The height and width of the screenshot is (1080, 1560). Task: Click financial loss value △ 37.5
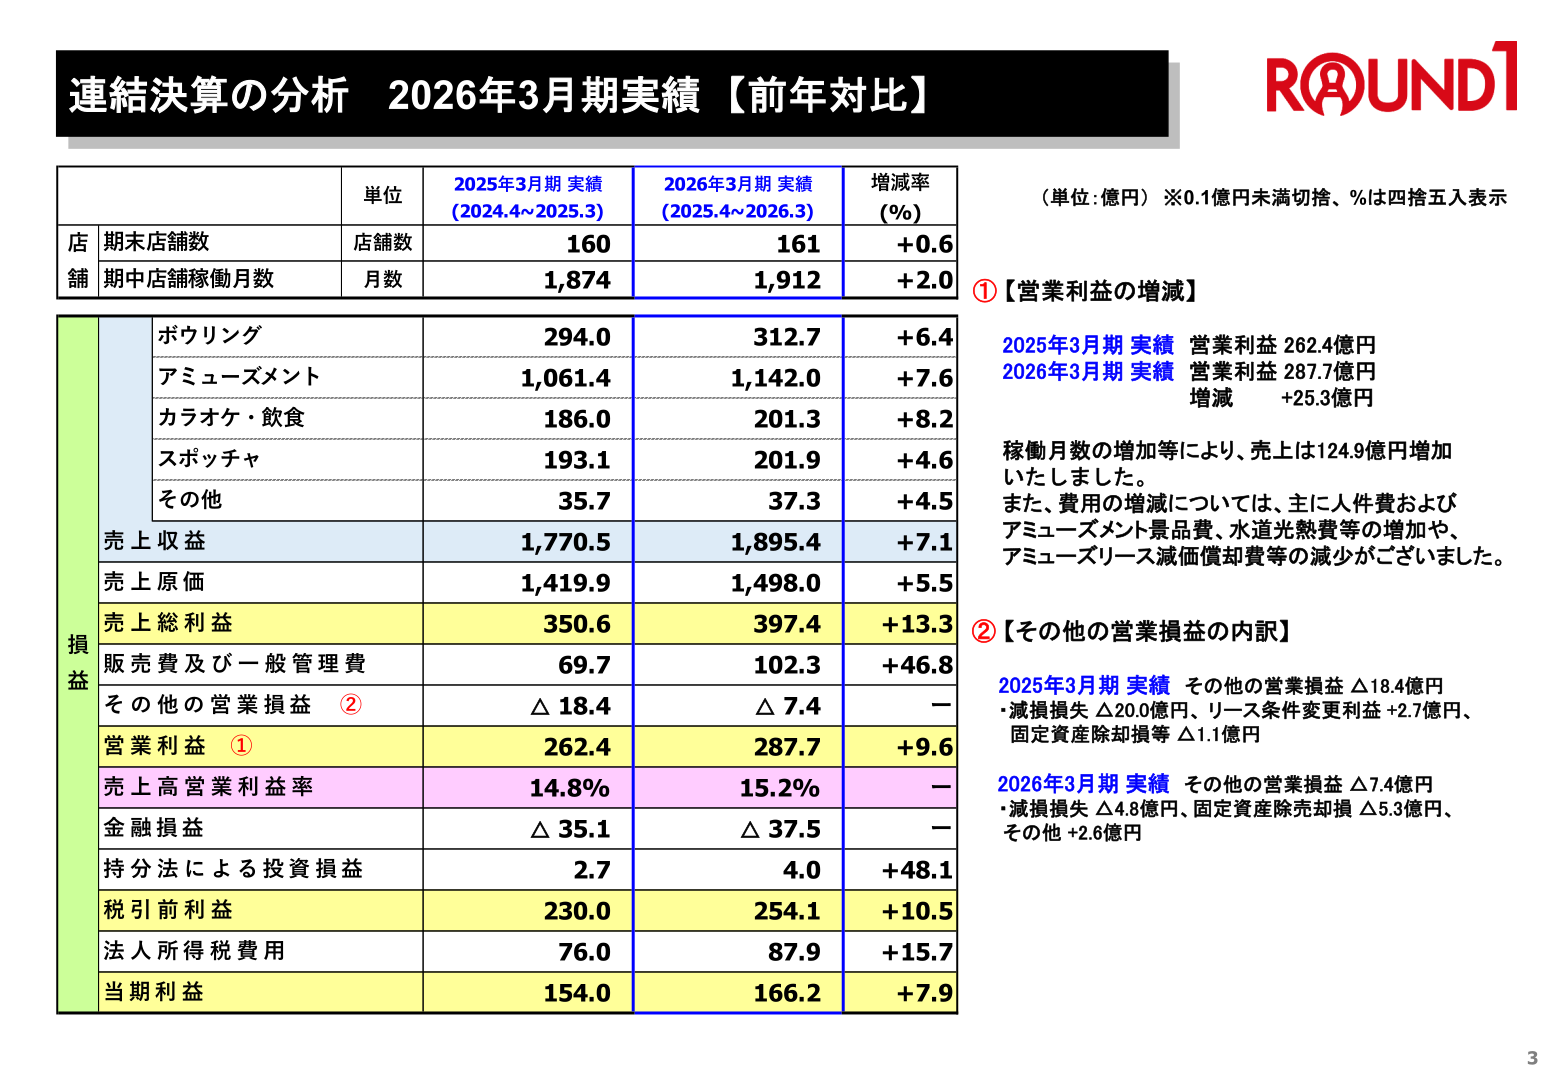click(781, 829)
